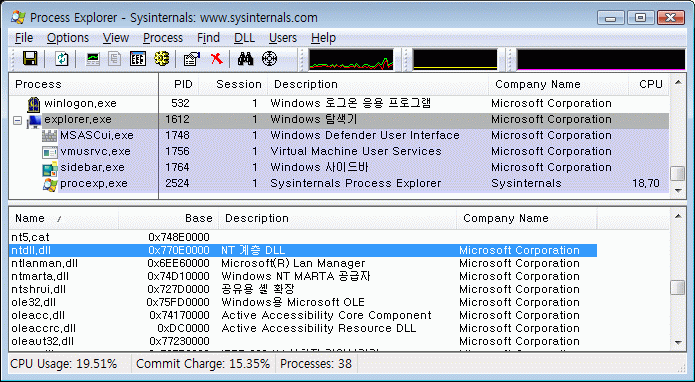This screenshot has height=382, width=695.
Task: Click the process list scrollbar down arrow
Action: point(678,191)
